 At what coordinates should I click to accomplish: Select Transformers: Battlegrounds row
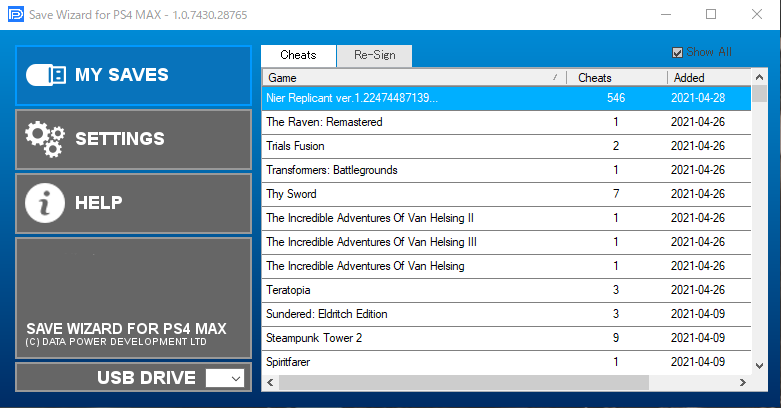(507, 170)
